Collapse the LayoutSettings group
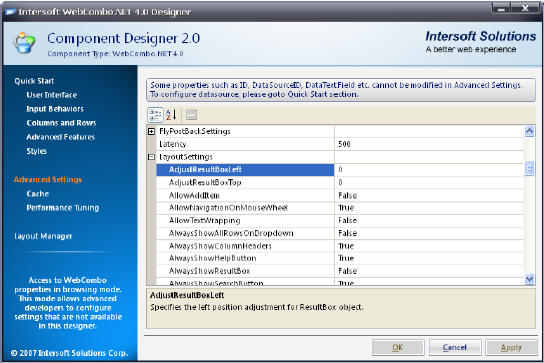The image size is (544, 363). pos(151,157)
